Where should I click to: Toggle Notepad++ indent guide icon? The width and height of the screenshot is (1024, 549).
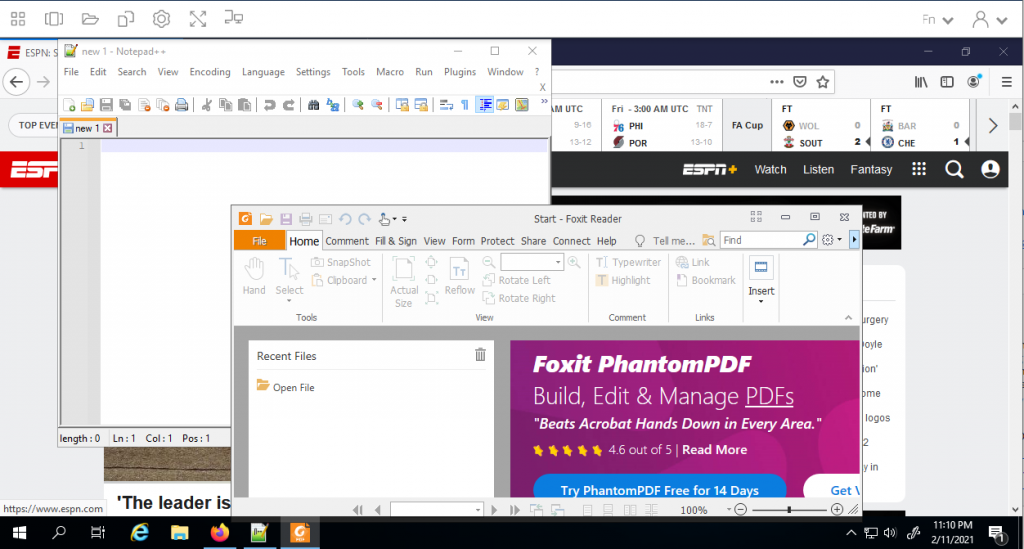point(485,104)
